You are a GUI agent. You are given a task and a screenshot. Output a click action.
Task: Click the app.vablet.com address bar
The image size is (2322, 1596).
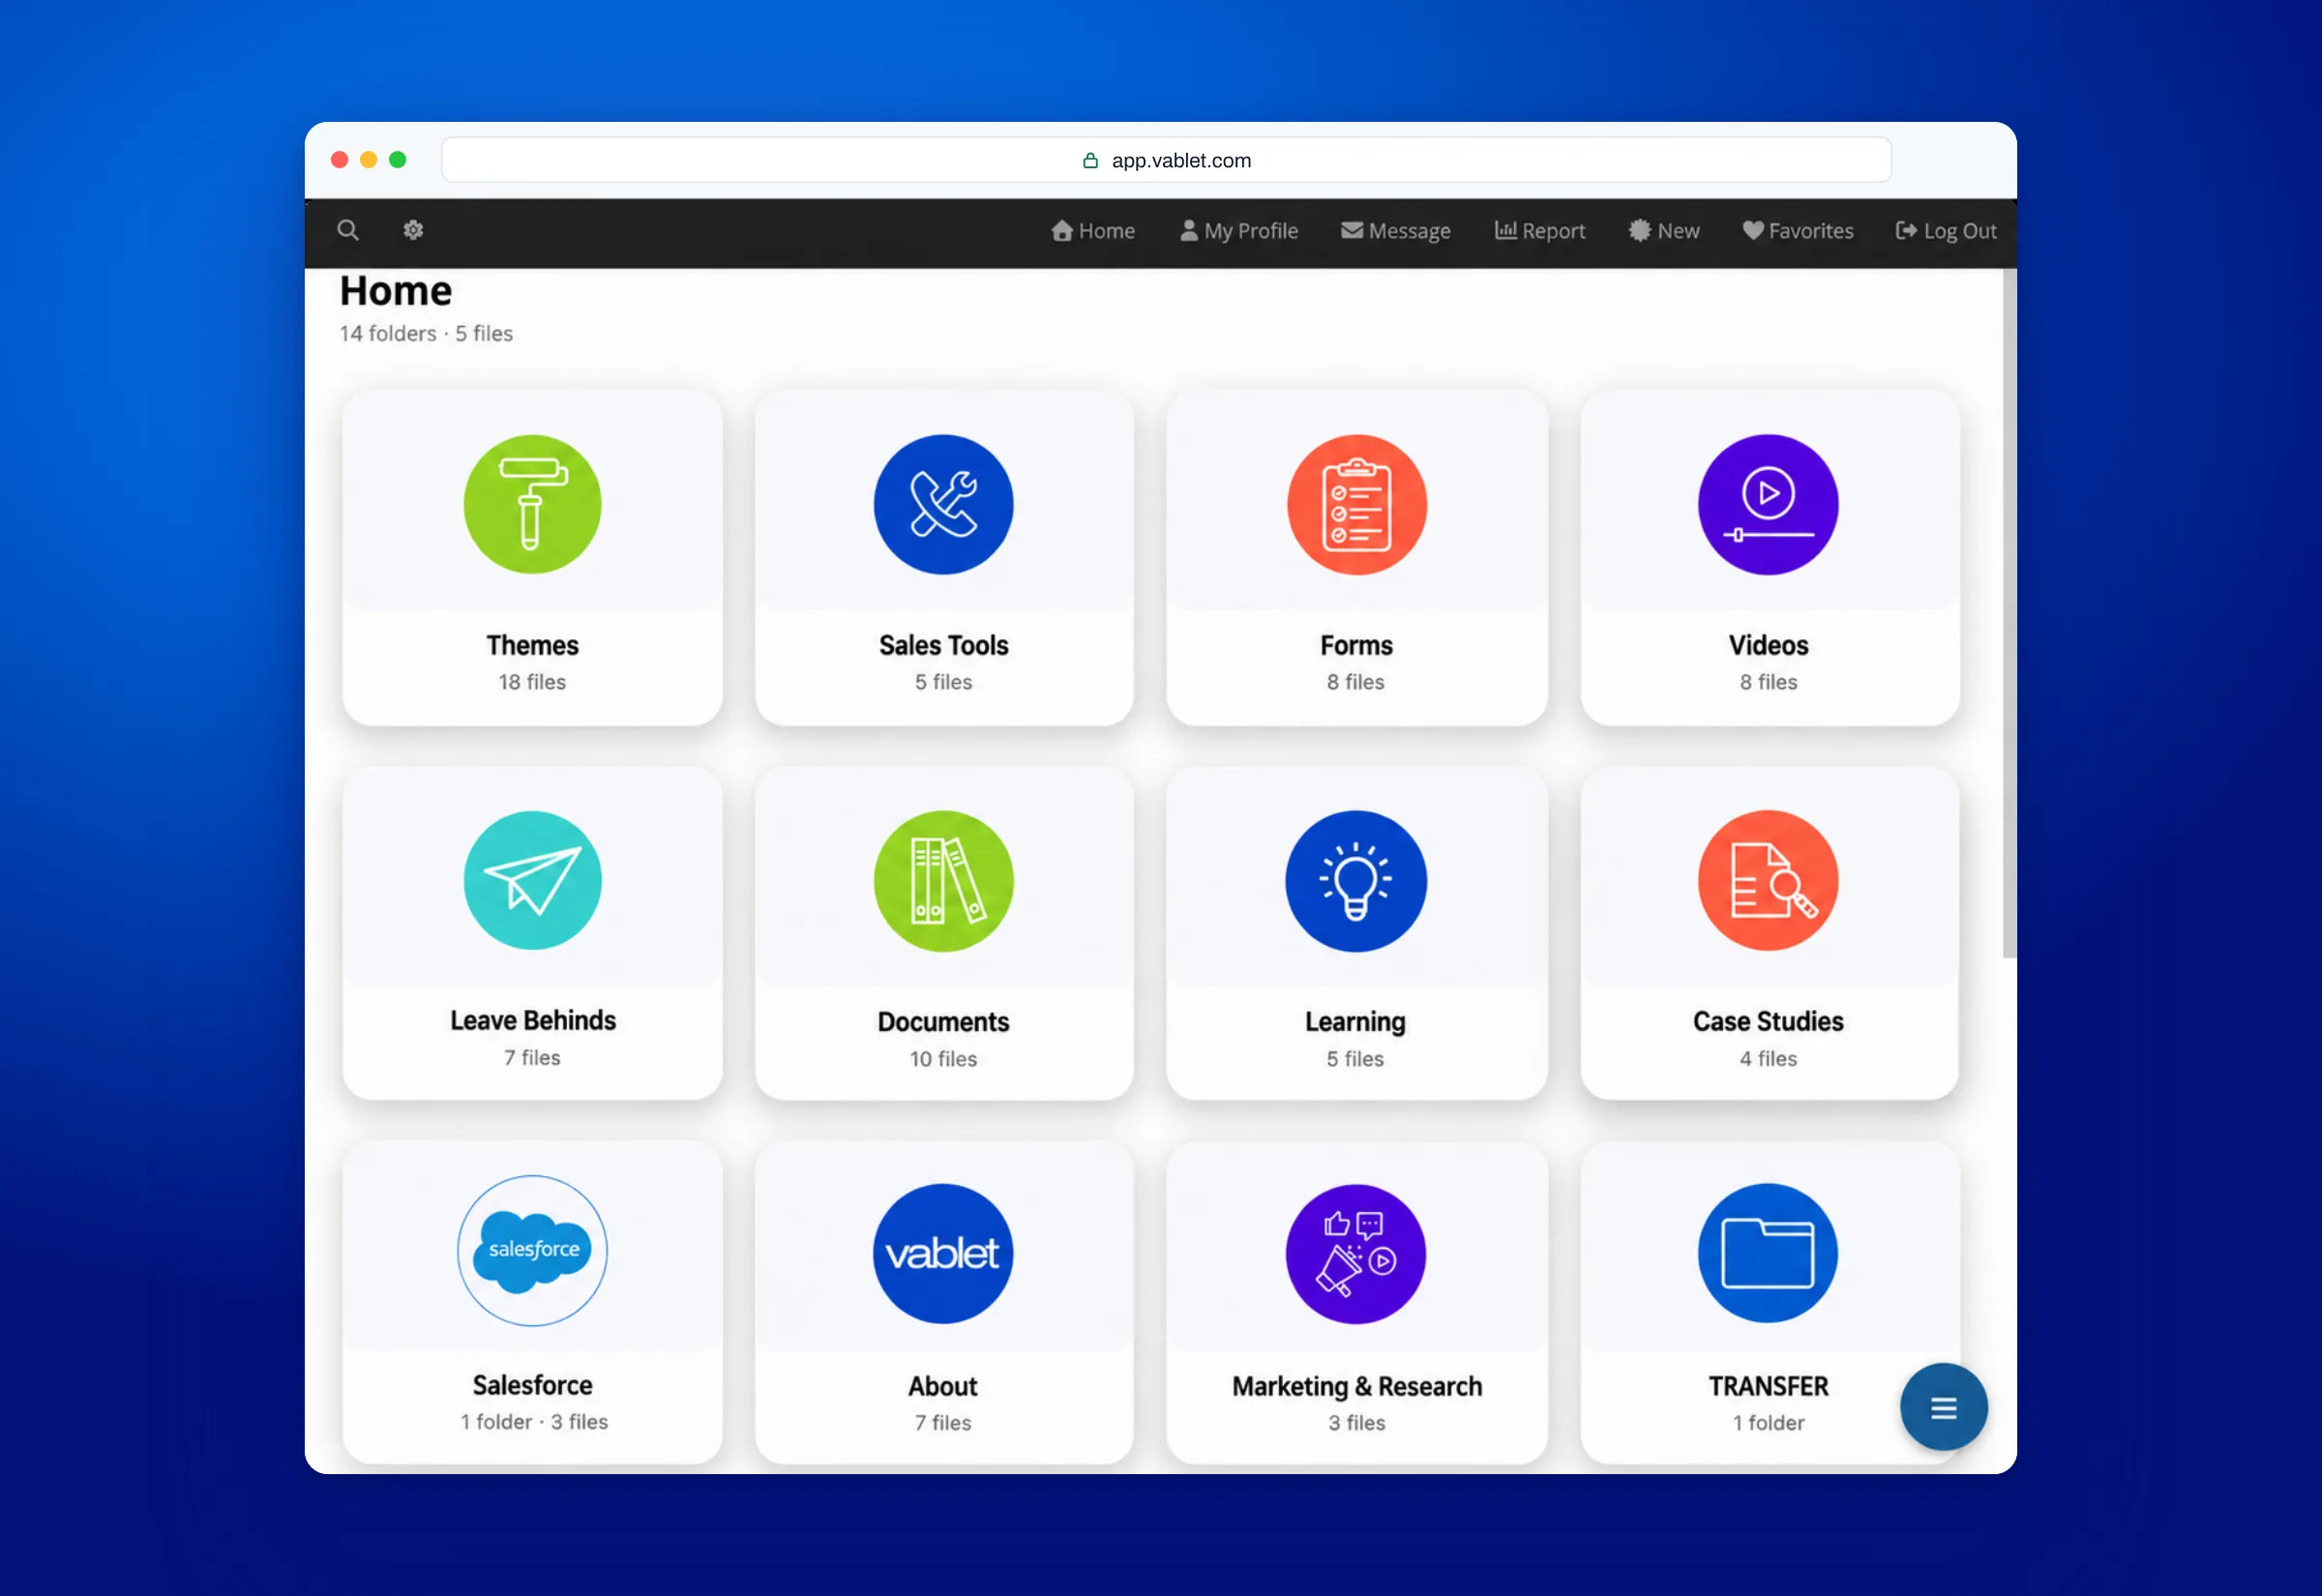coord(1166,160)
